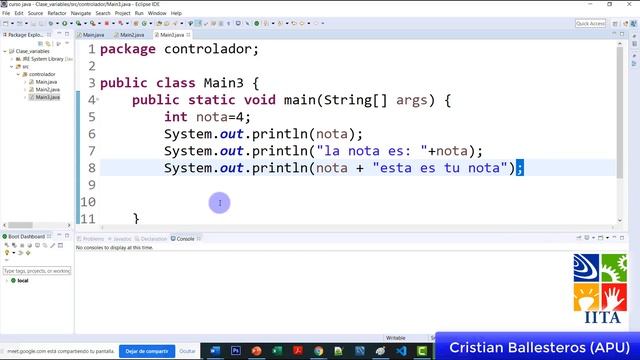Click the red Stop square icon in toolbar
This screenshot has height=360, width=640.
[107, 23]
